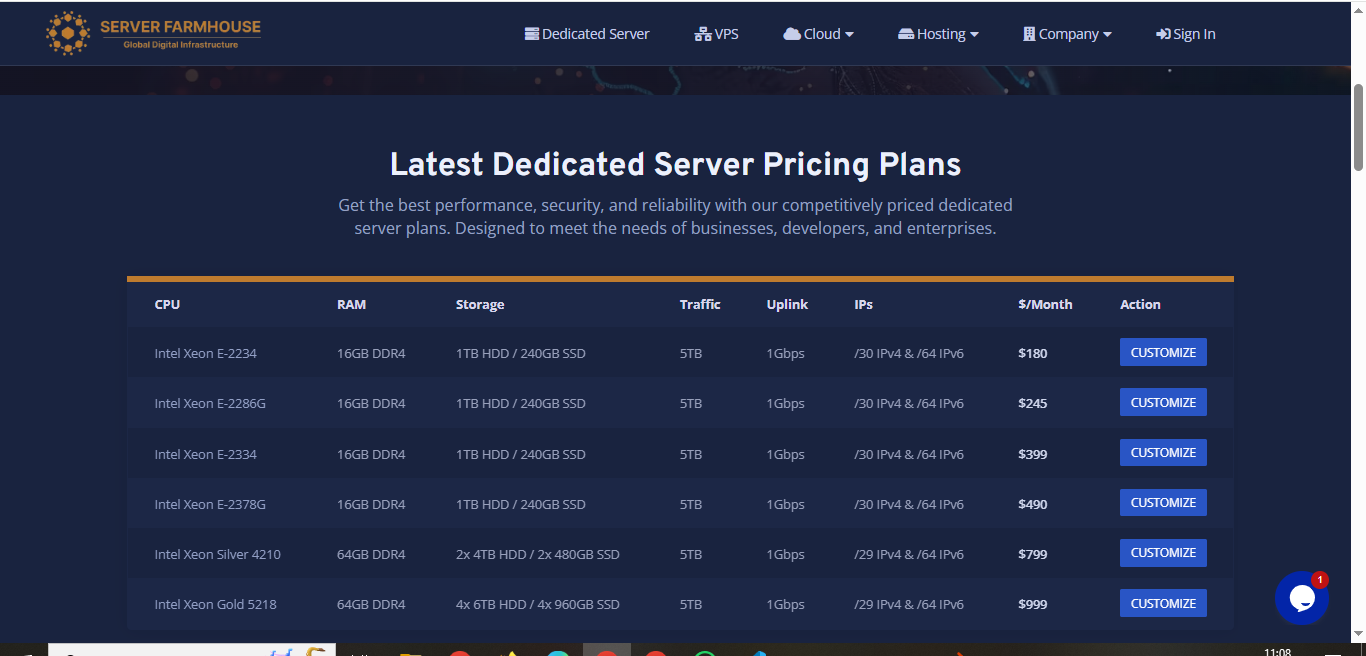Click the Sign In arrow icon

1163,34
